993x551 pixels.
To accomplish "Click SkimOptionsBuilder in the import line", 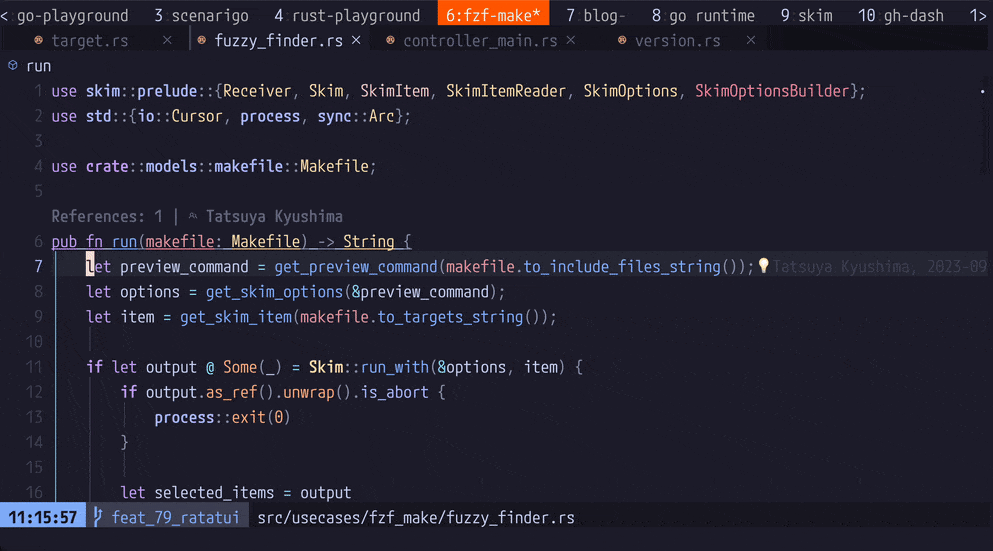I will click(x=771, y=91).
